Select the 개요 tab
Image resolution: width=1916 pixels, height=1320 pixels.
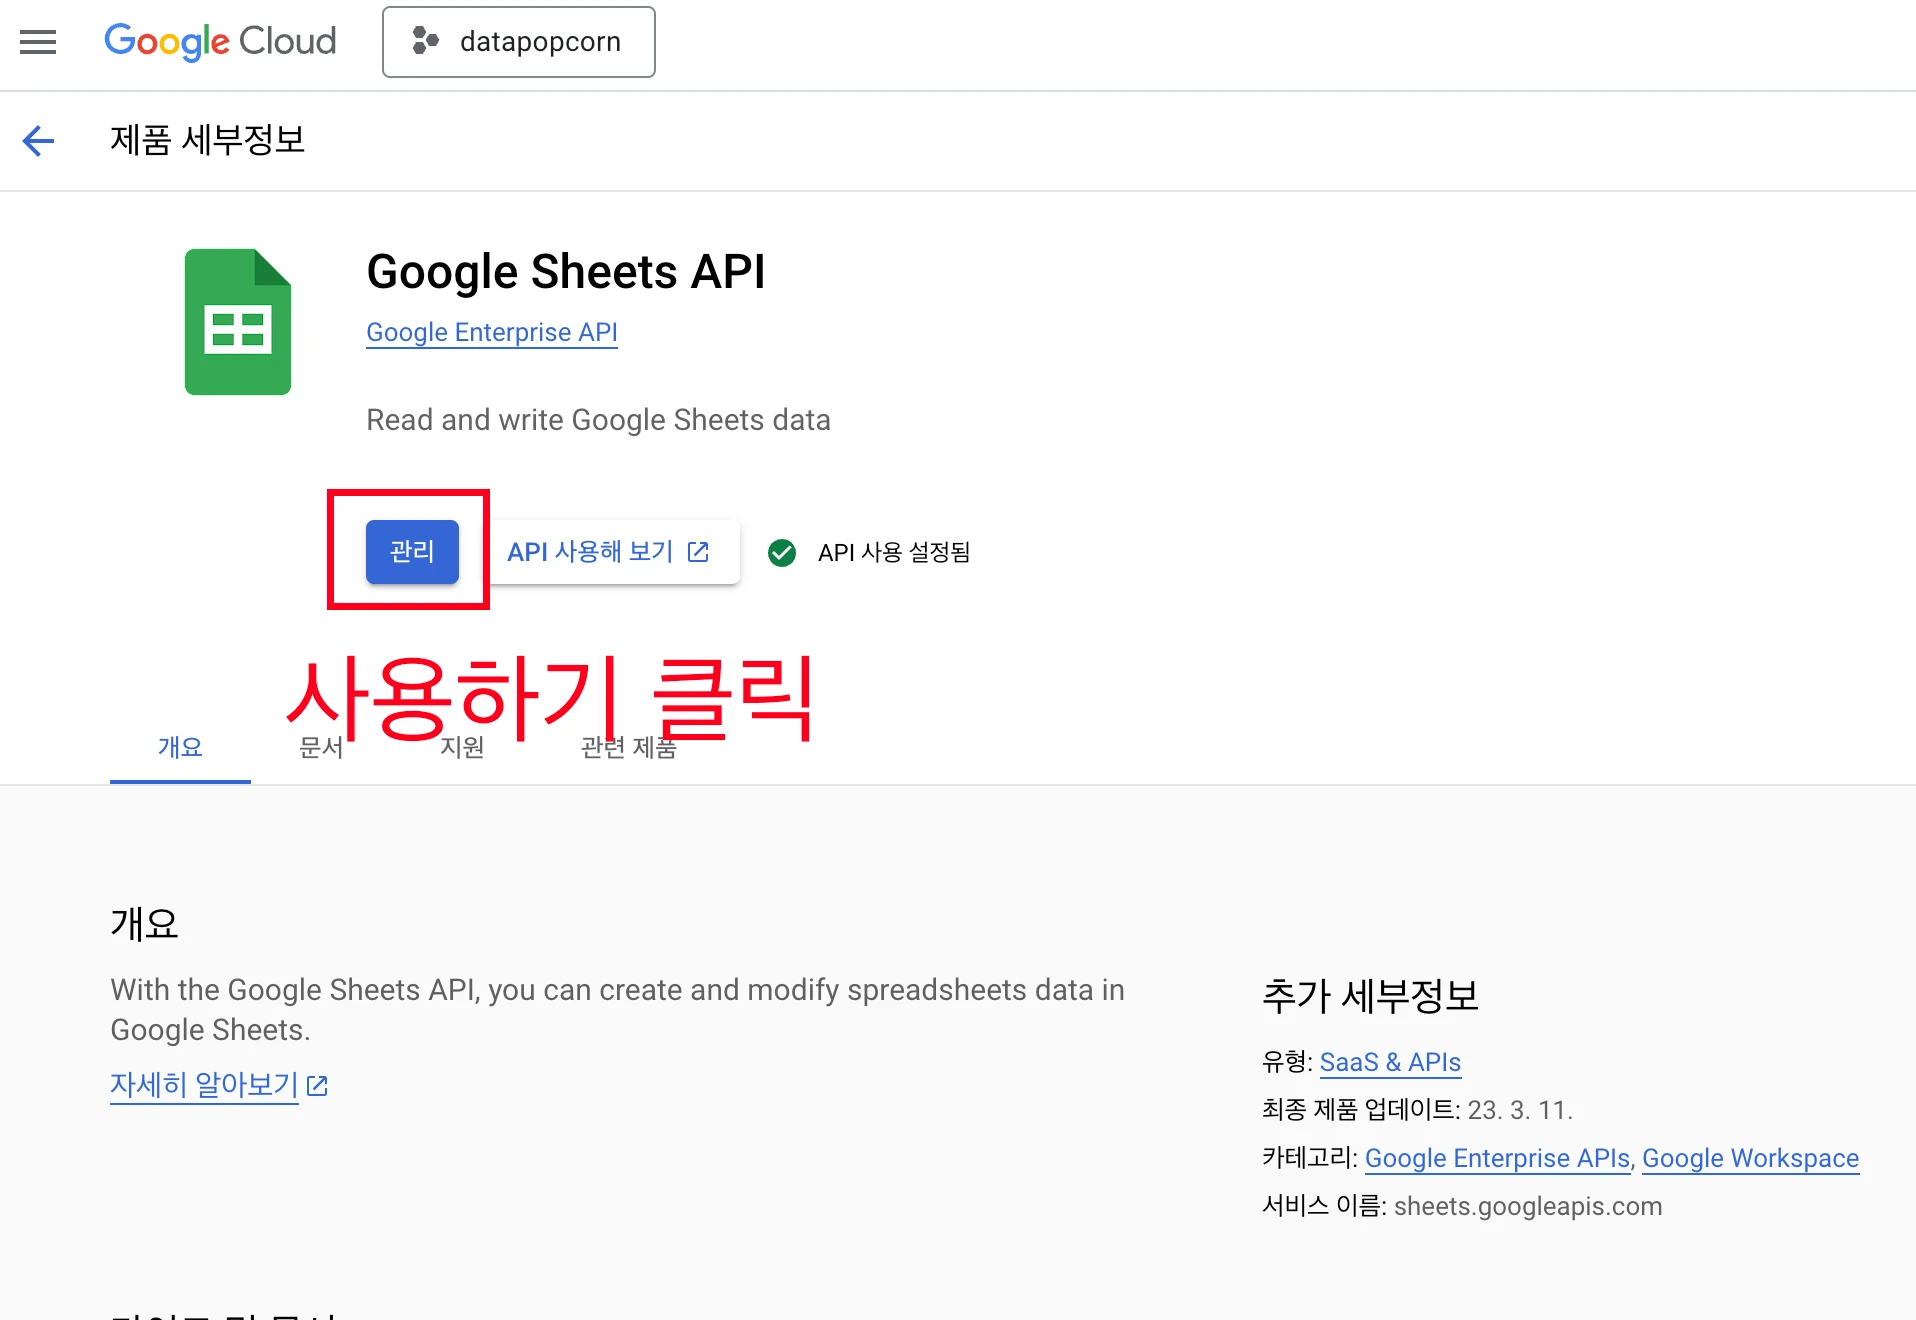(180, 747)
